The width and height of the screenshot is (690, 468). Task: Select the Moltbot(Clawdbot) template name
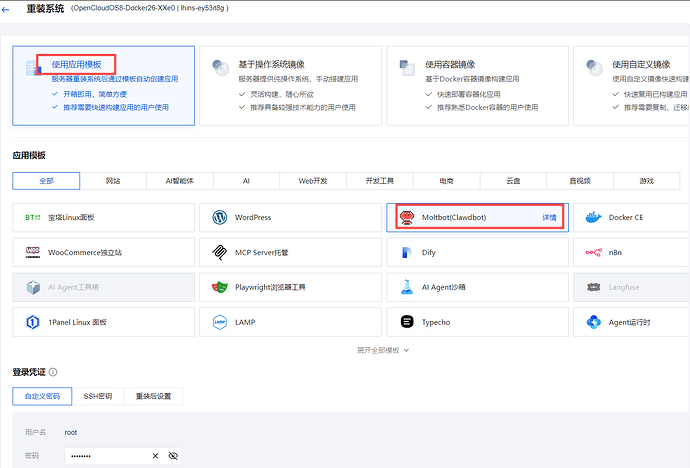(x=454, y=217)
